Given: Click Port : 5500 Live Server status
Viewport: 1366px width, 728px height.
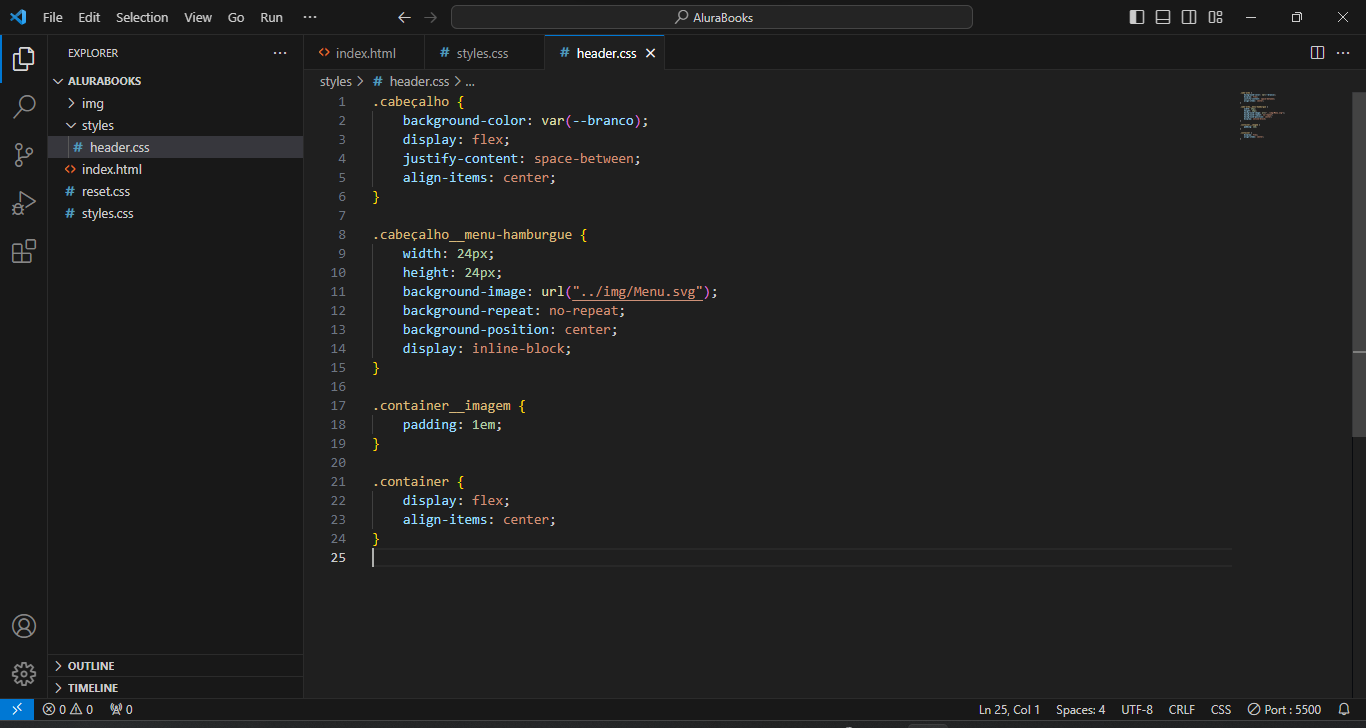Looking at the screenshot, I should pyautogui.click(x=1284, y=709).
